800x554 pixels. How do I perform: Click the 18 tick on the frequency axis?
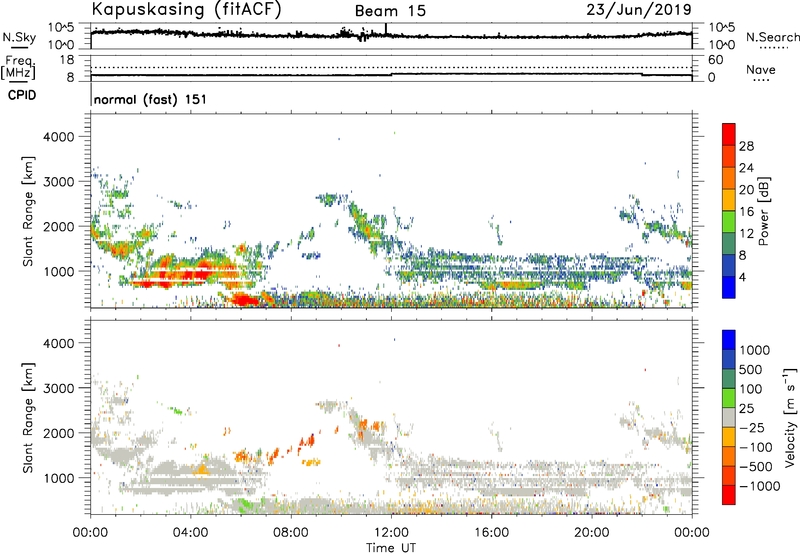point(66,60)
